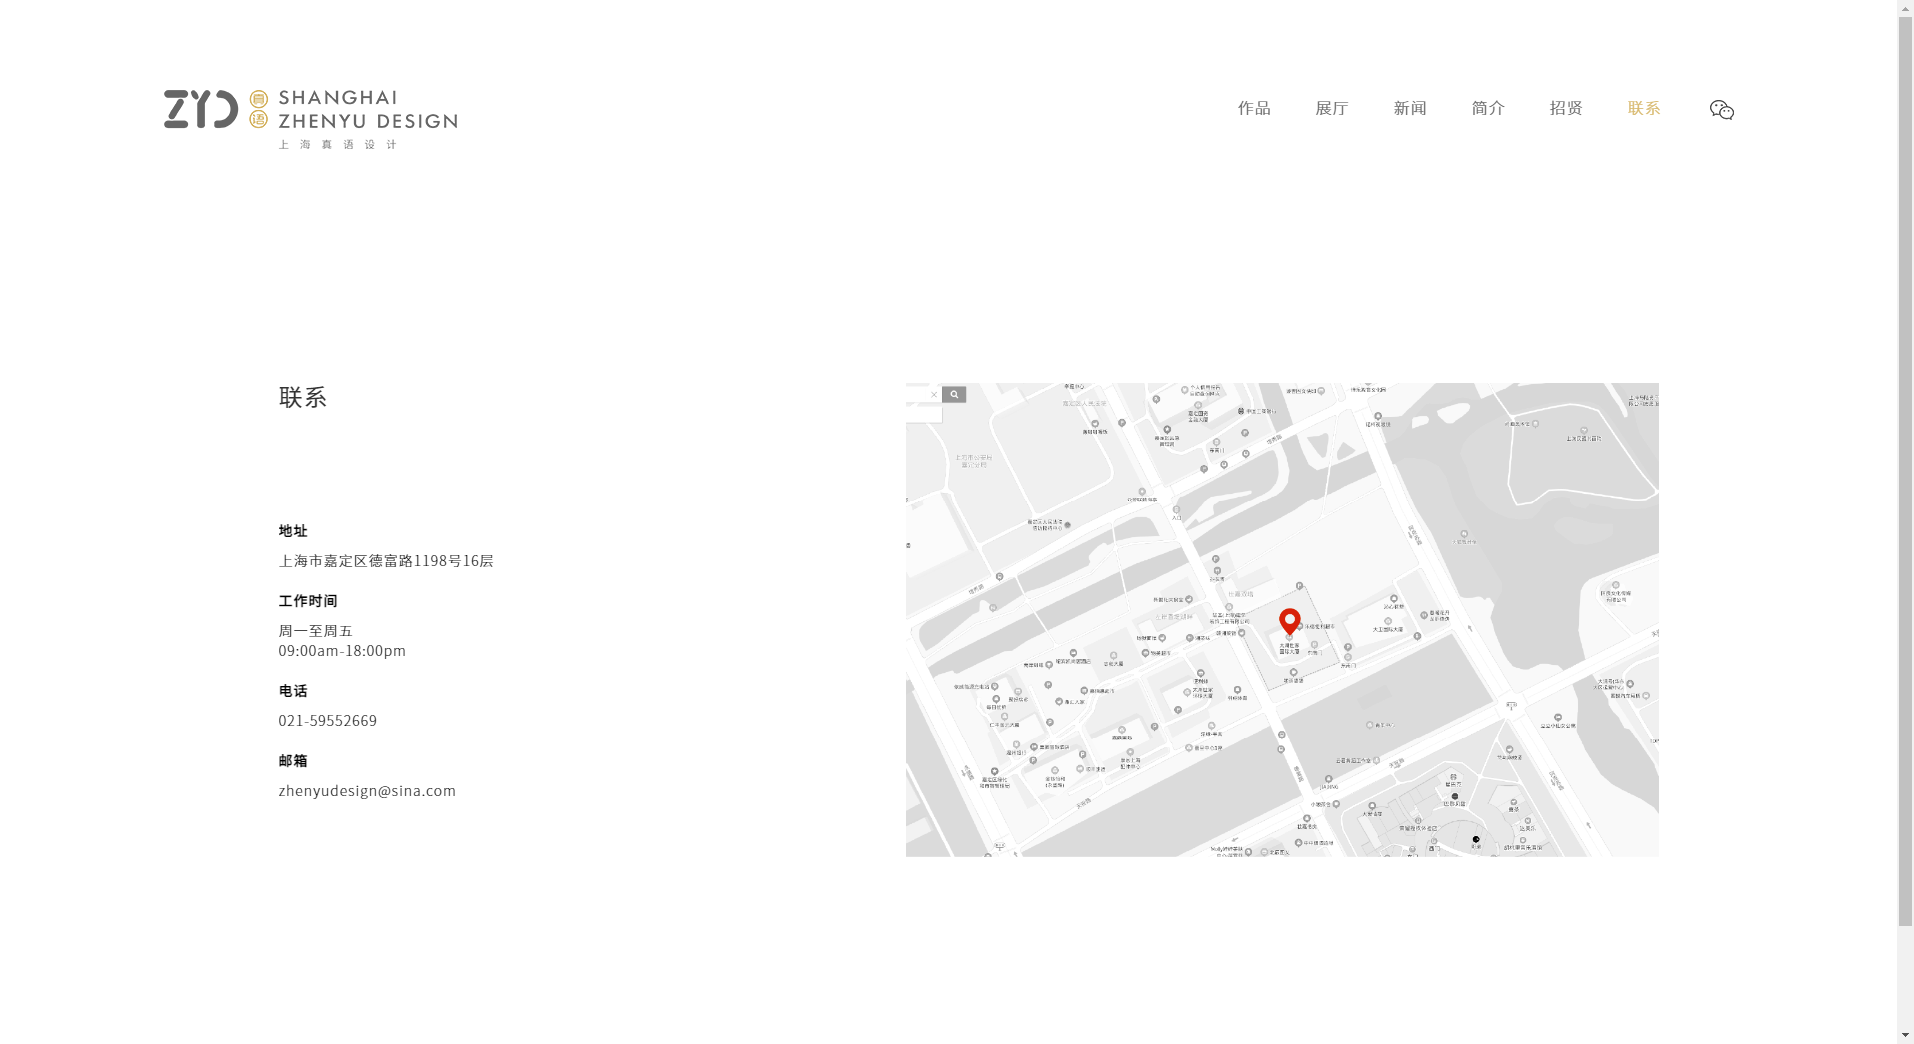Click the 上海市嘉定区德富路1198号16层 address text

click(x=386, y=561)
